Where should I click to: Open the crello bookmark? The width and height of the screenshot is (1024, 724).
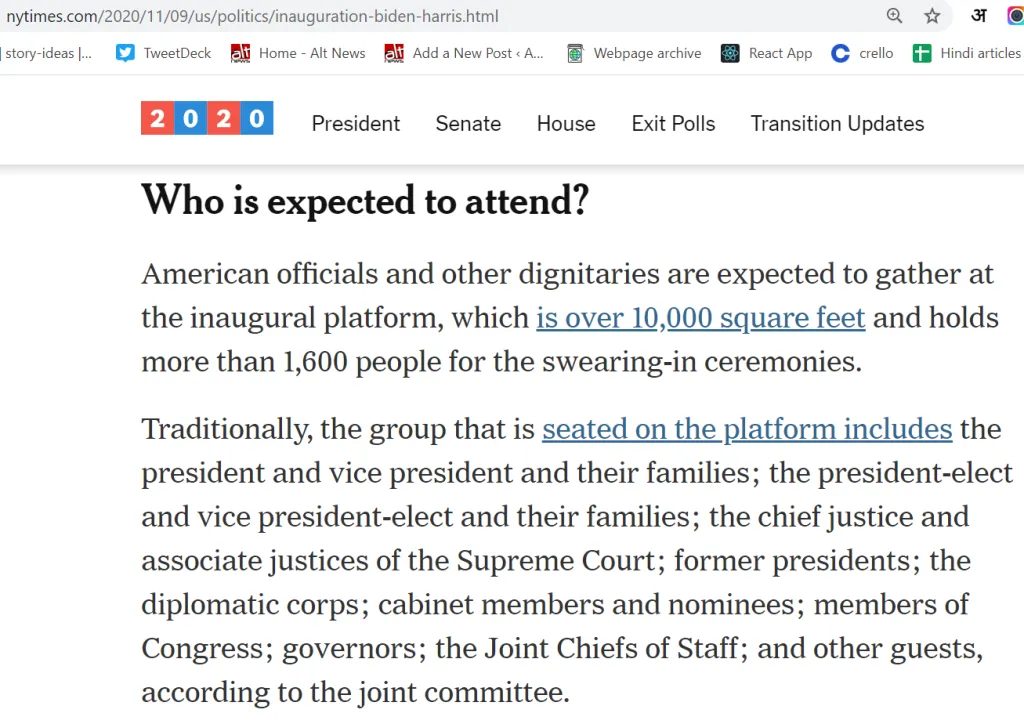[862, 53]
